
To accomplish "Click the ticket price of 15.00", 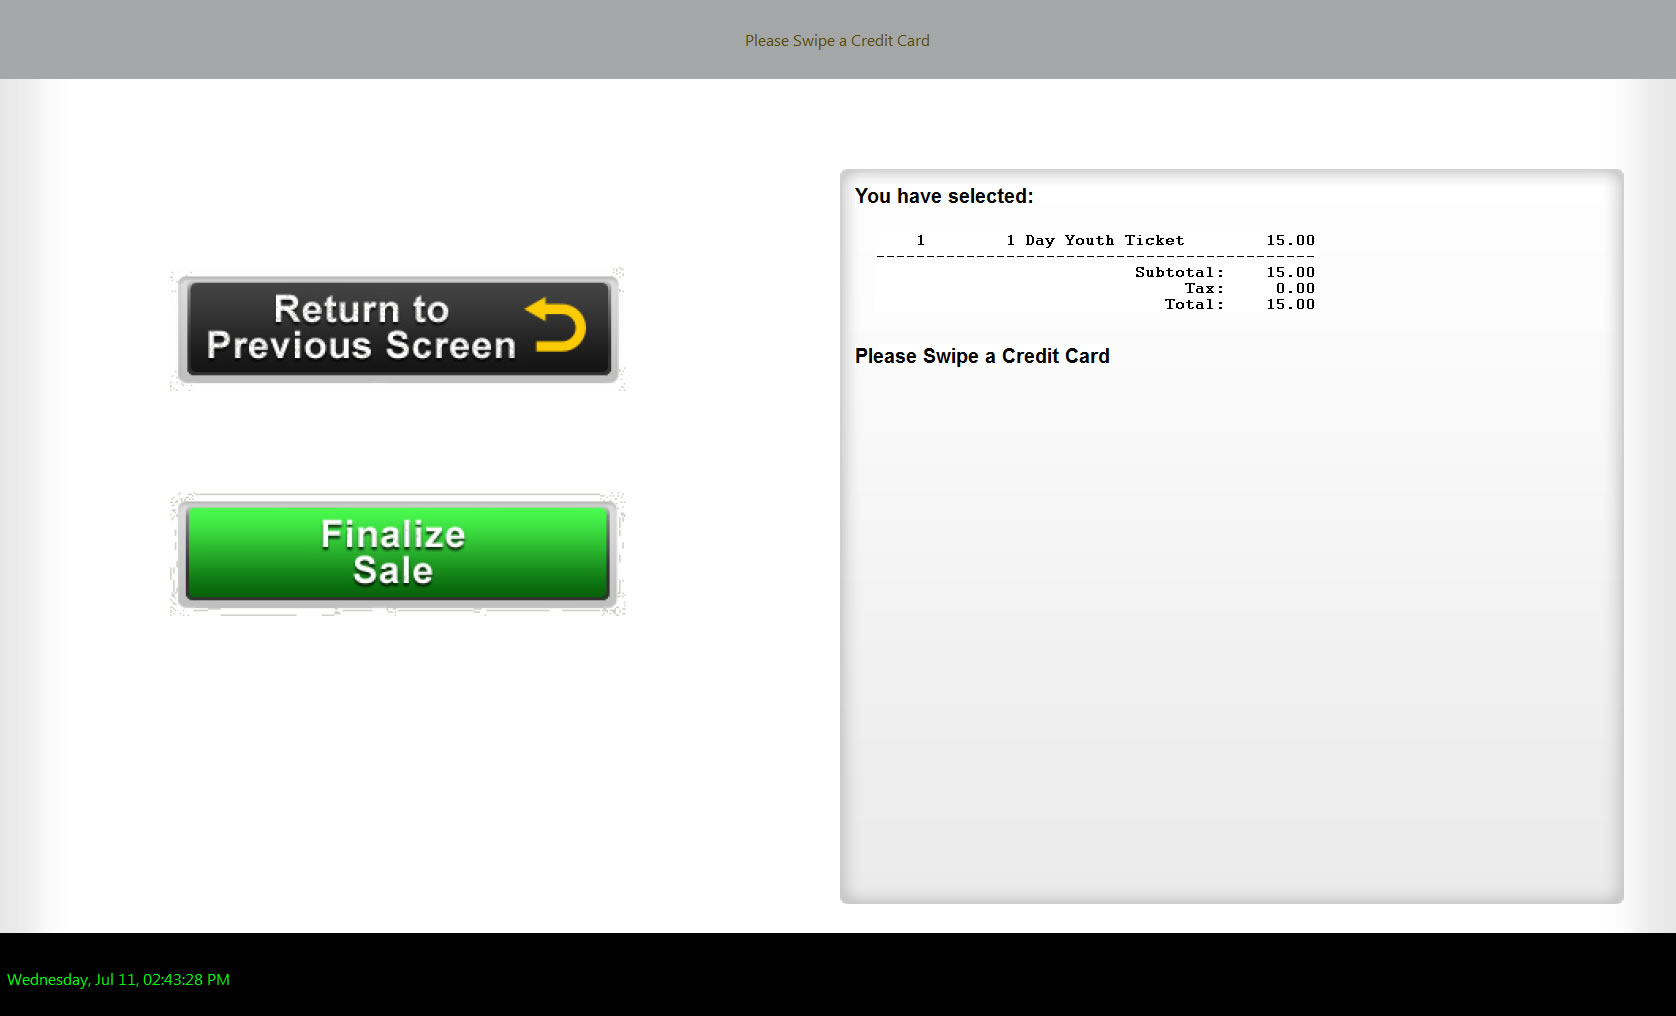I will [1291, 240].
